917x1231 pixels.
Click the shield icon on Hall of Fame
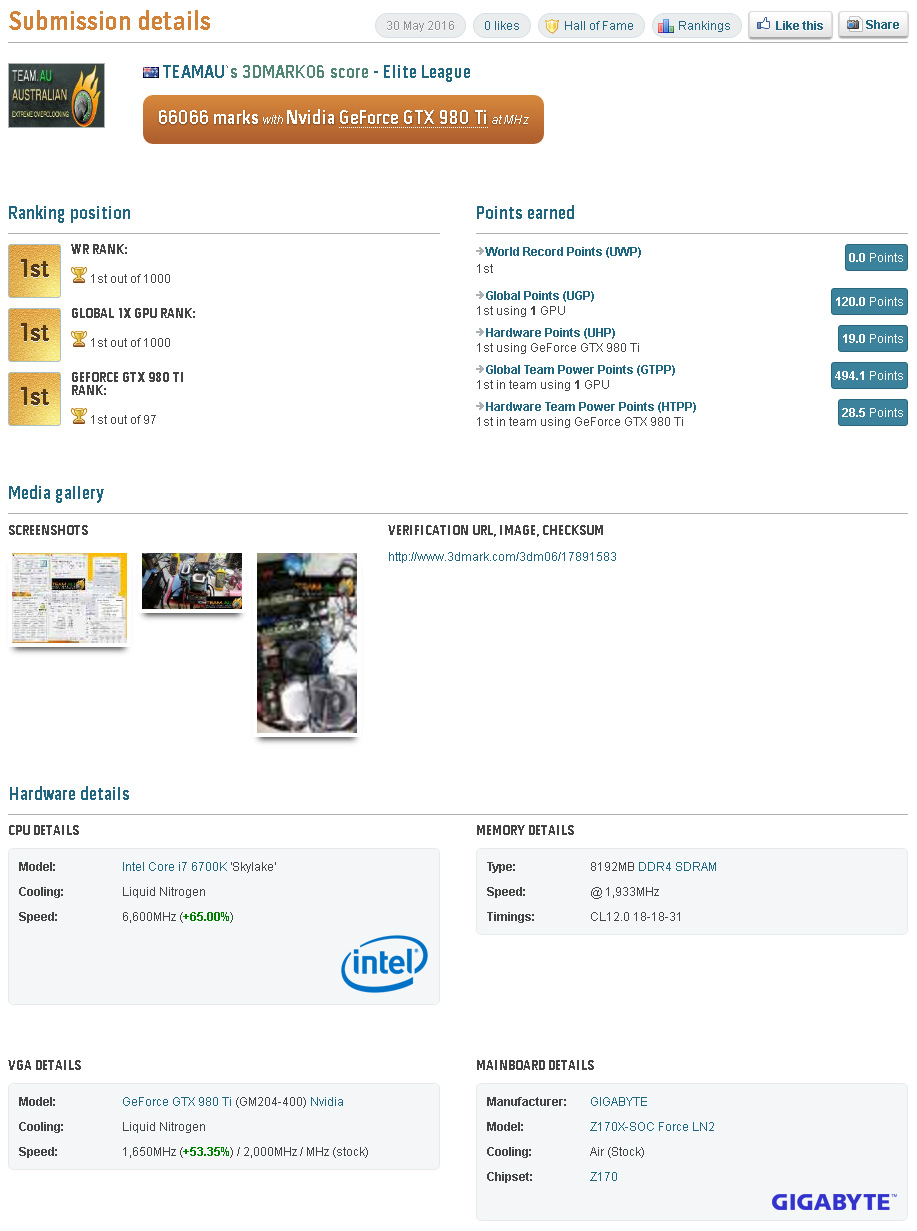pyautogui.click(x=551, y=26)
